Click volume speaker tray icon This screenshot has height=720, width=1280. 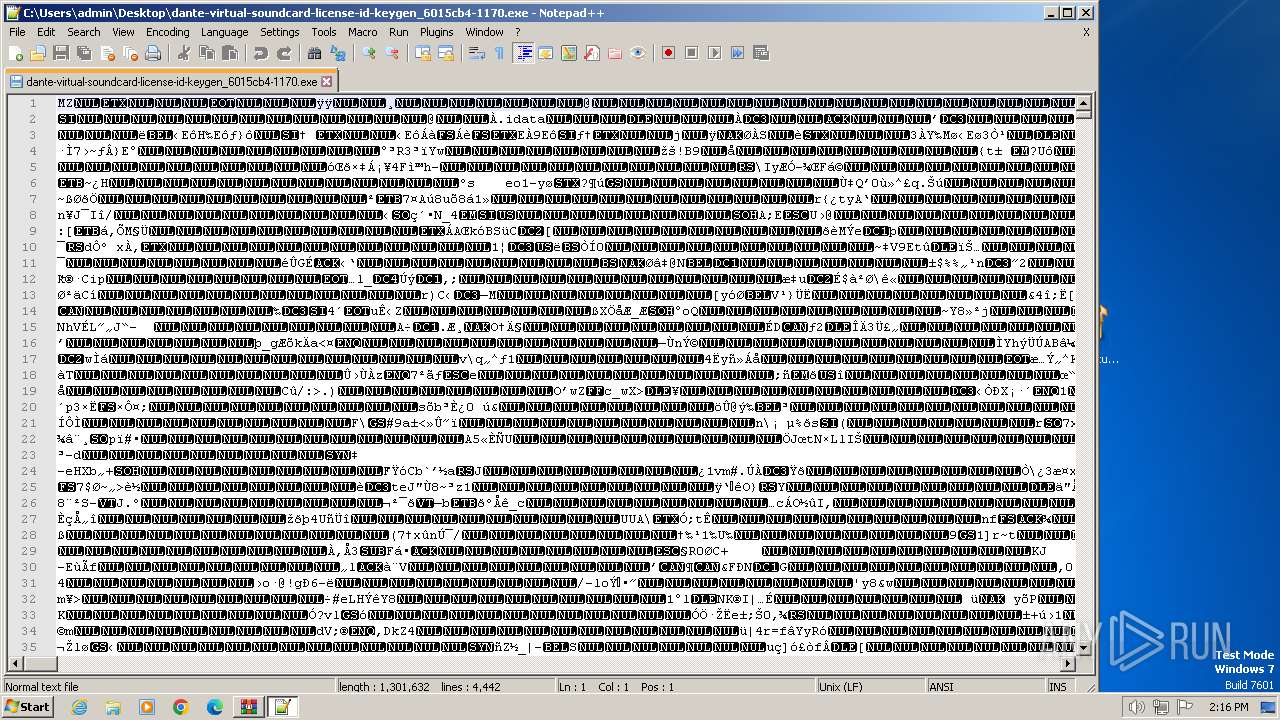[x=1136, y=707]
